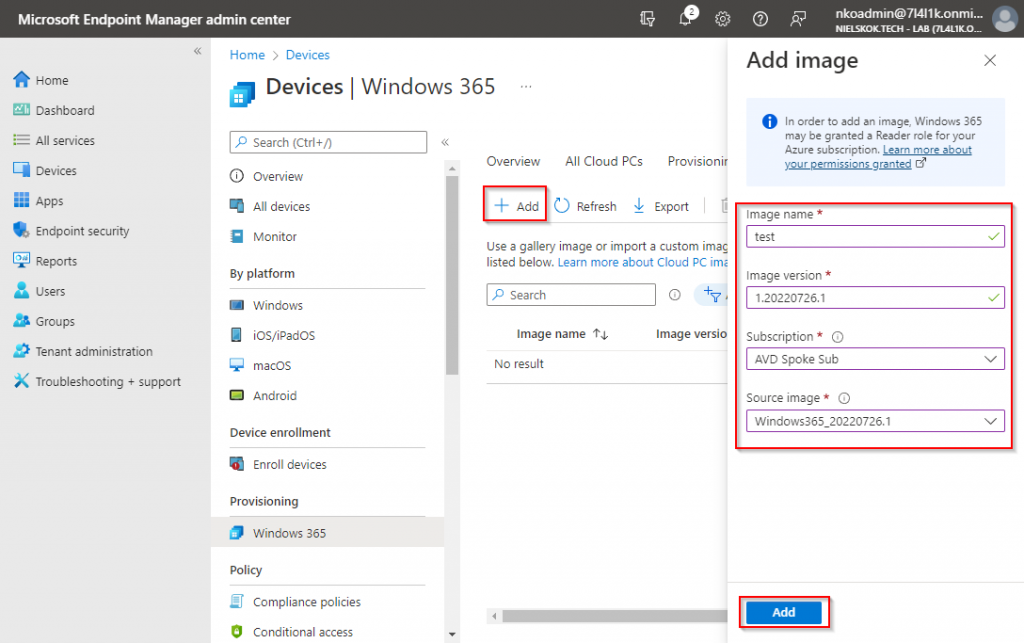The height and width of the screenshot is (643, 1024).
Task: Click the Image version text field
Action: click(875, 298)
